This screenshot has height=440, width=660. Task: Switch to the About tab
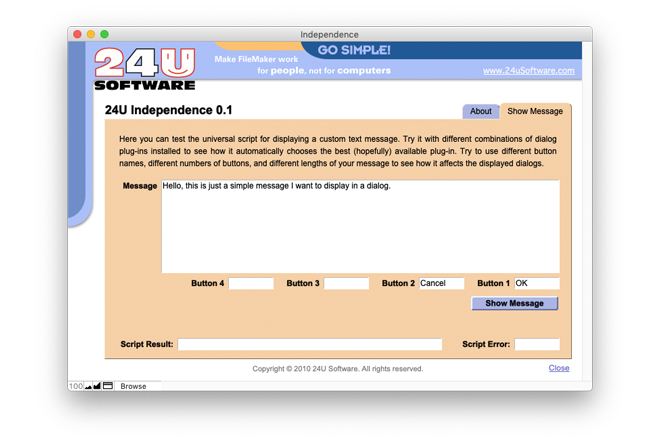[480, 111]
